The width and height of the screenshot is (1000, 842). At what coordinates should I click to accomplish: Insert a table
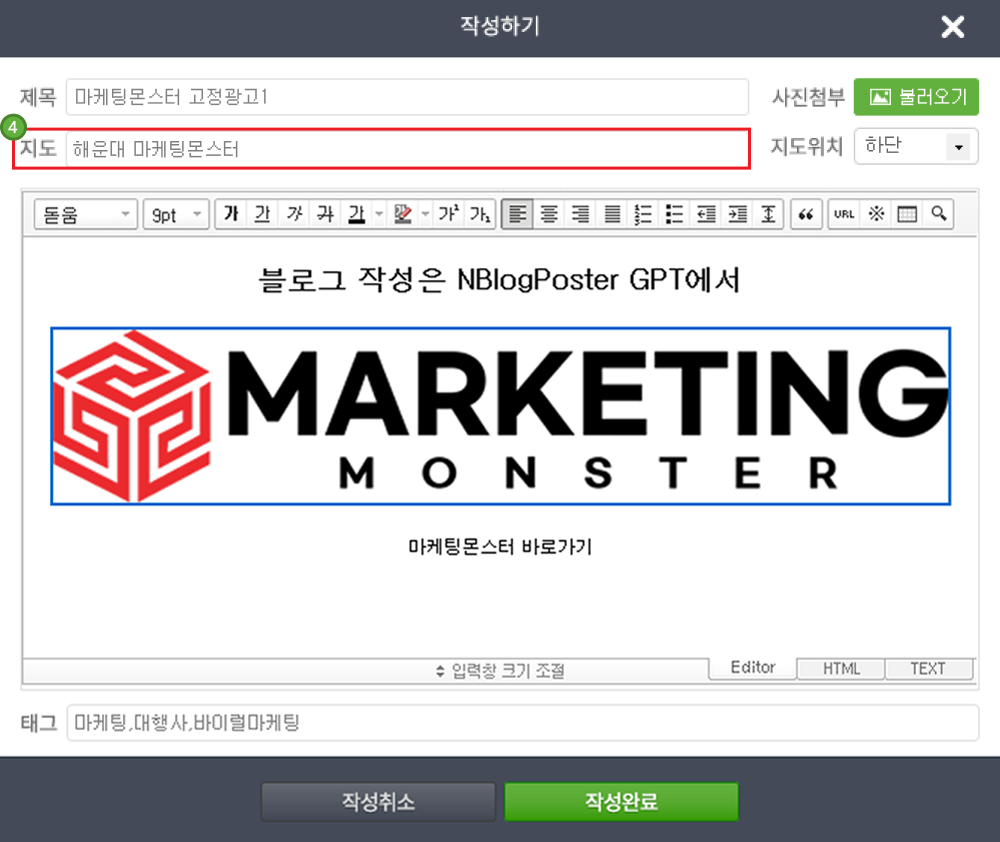point(907,214)
